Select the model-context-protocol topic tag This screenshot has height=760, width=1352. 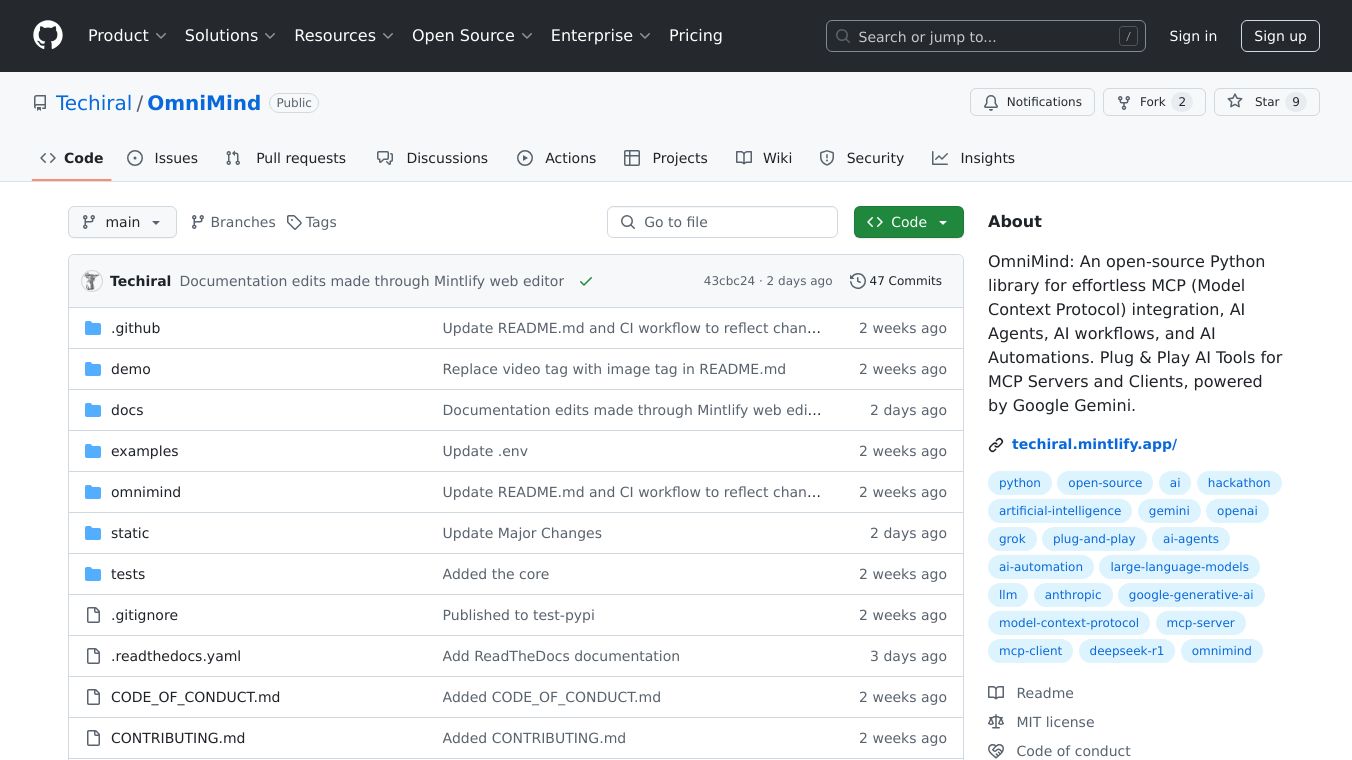1068,623
